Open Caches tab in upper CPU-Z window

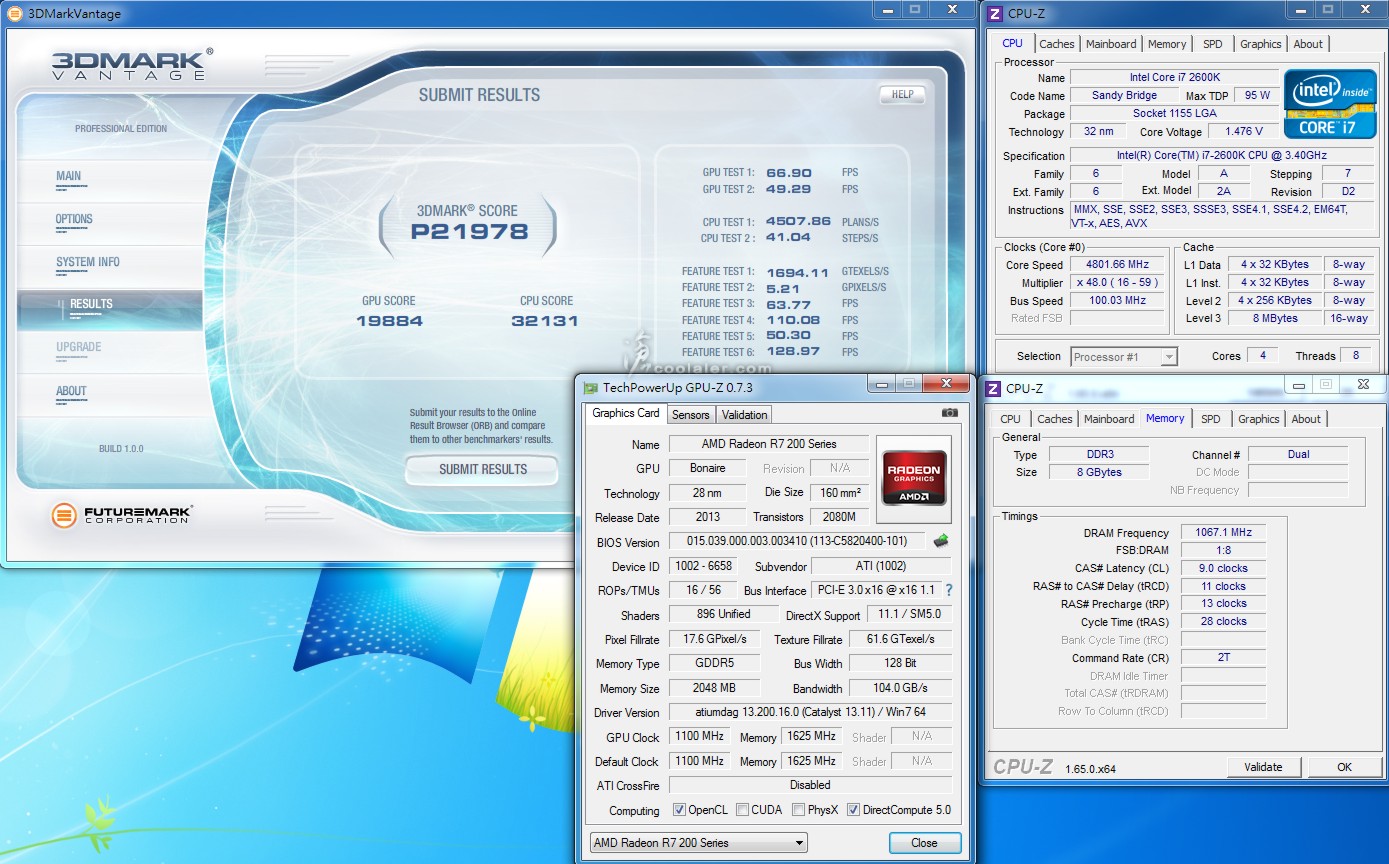click(1056, 44)
